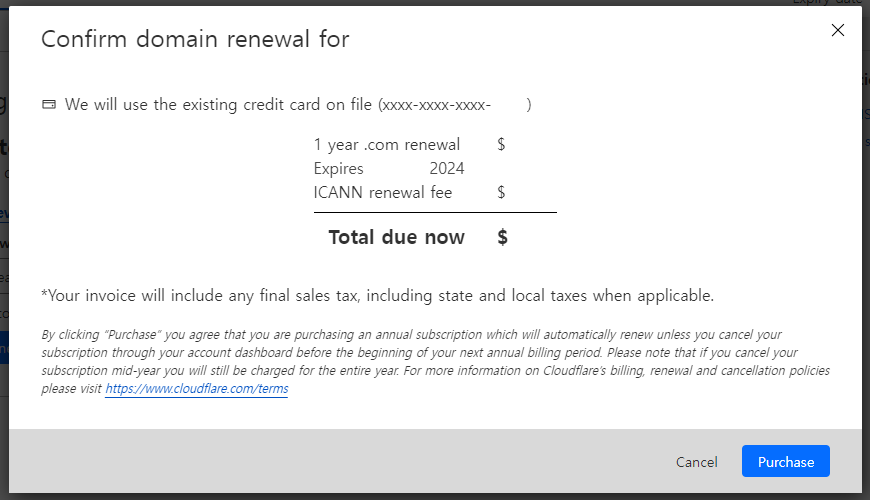870x500 pixels.
Task: Click the sales tax invoice notice
Action: (377, 296)
